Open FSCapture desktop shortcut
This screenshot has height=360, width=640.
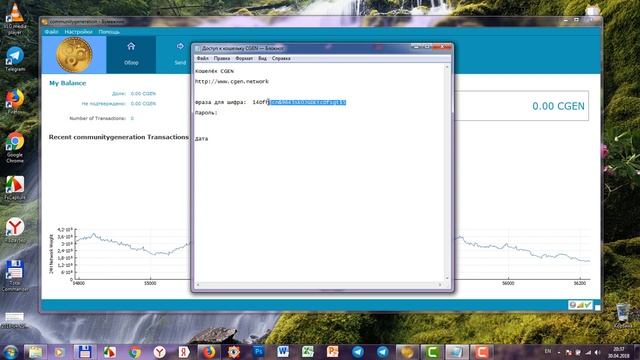click(15, 188)
